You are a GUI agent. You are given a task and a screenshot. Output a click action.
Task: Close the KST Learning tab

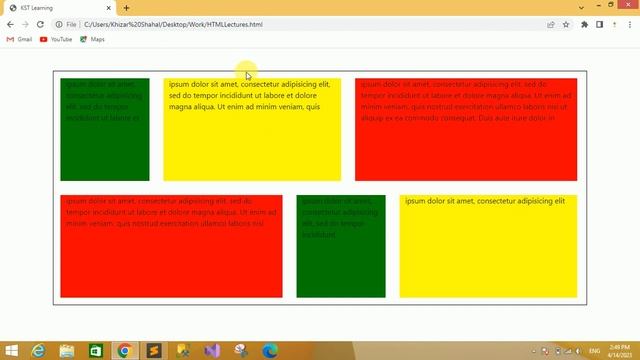pos(109,8)
